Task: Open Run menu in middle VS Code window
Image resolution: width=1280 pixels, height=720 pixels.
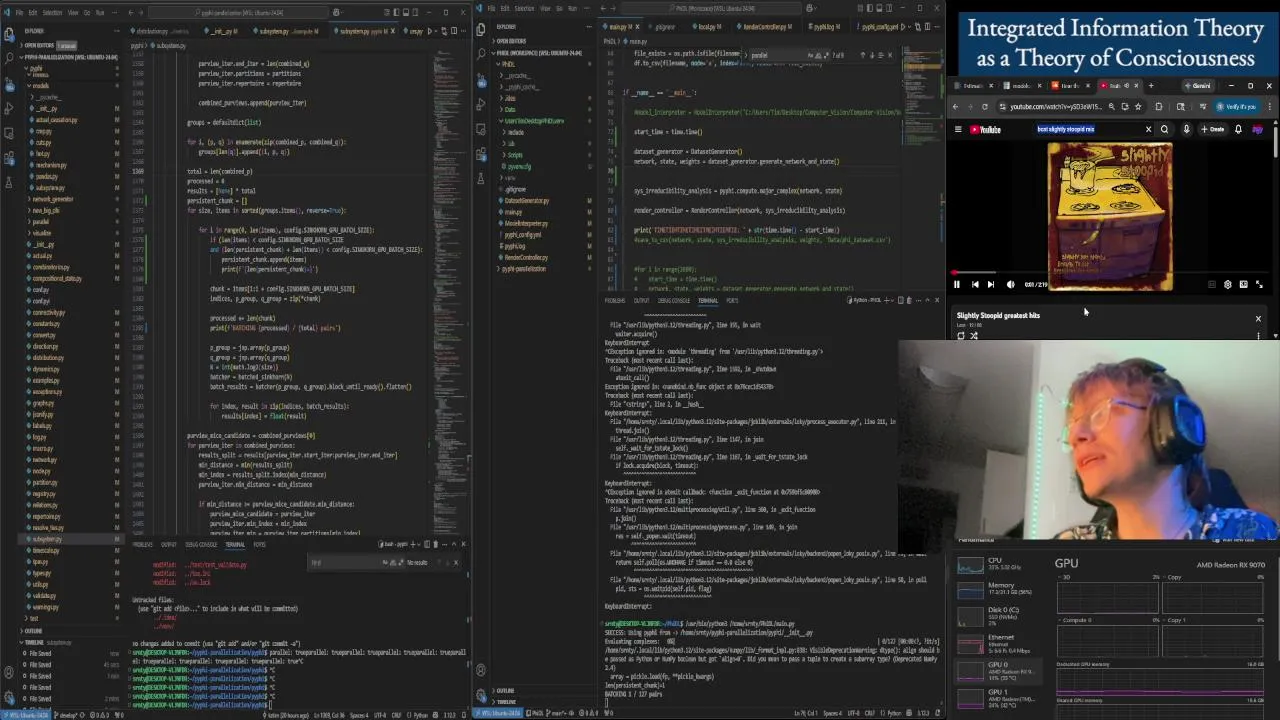Action: 572,8
